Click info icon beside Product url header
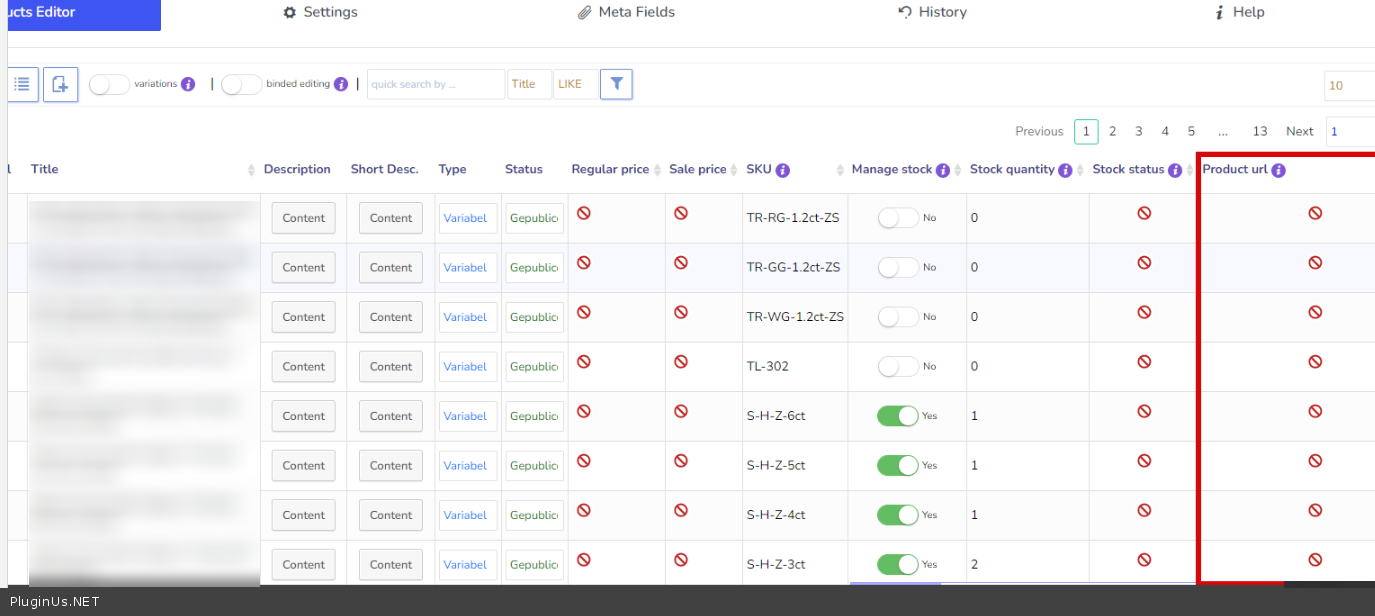The width and height of the screenshot is (1375, 616). pyautogui.click(x=1278, y=170)
